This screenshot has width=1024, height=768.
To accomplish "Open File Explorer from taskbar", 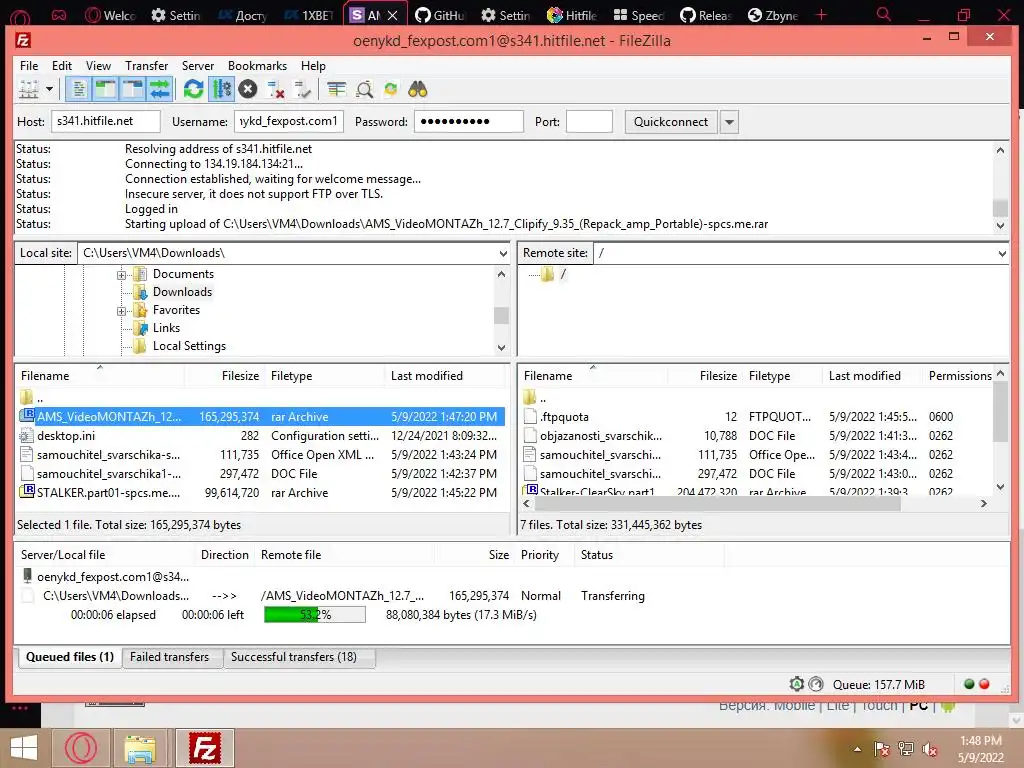I will [140, 748].
